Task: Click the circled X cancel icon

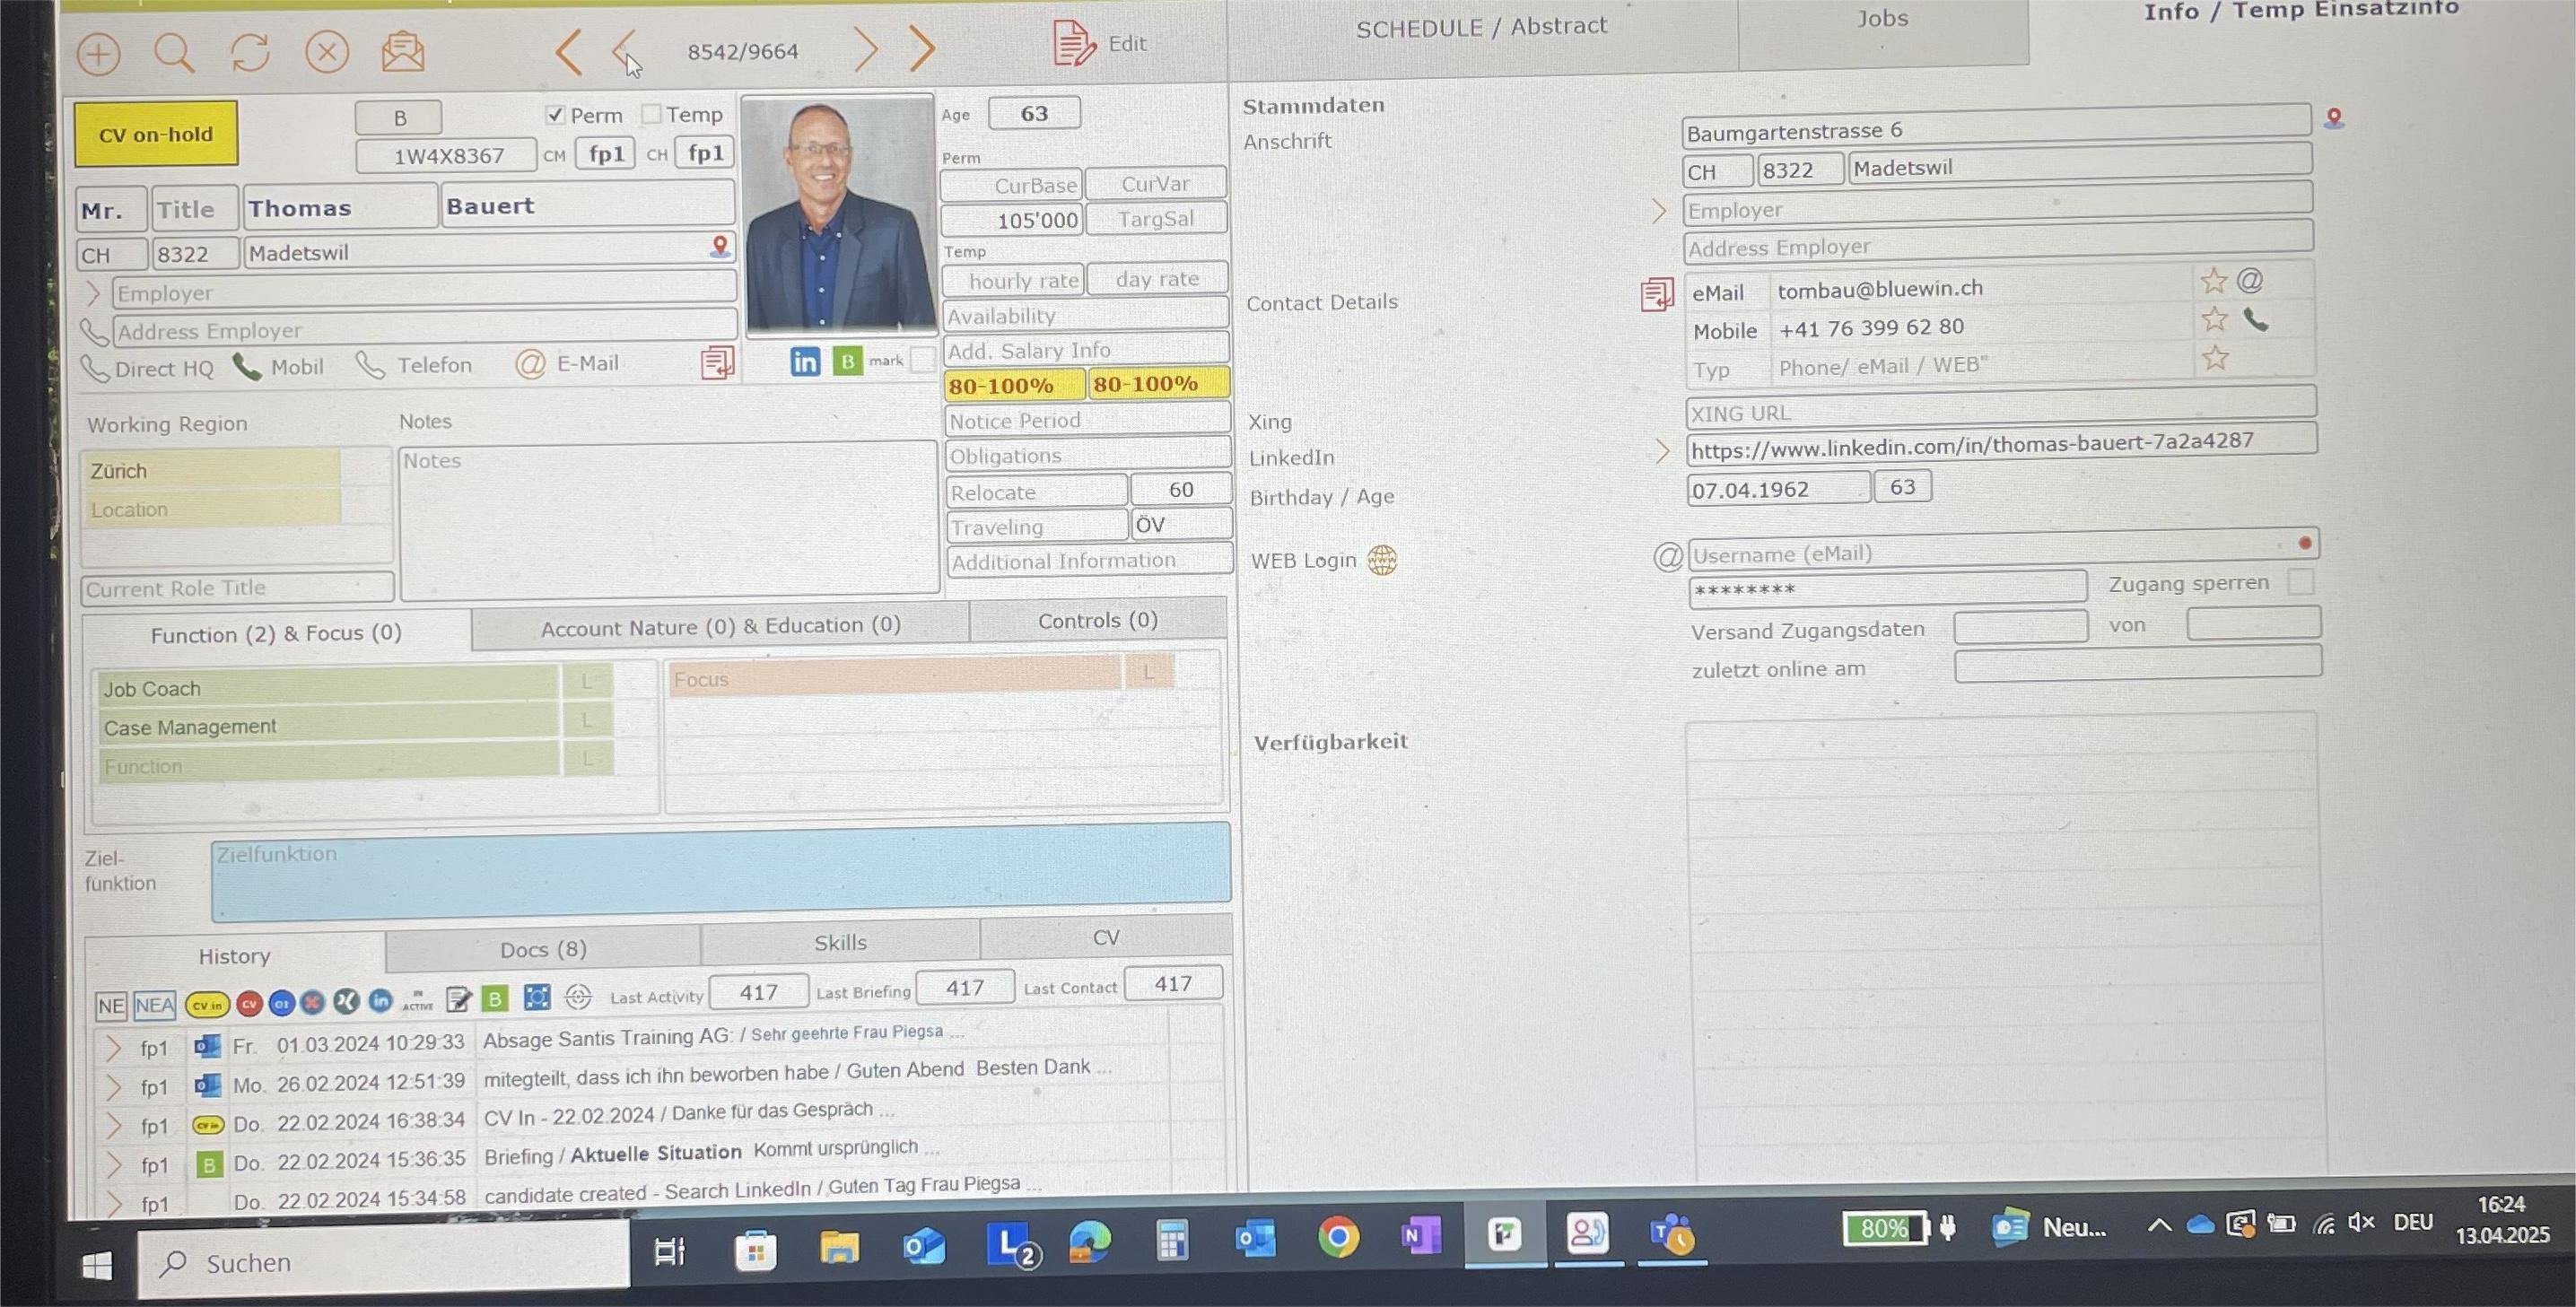Action: click(327, 51)
